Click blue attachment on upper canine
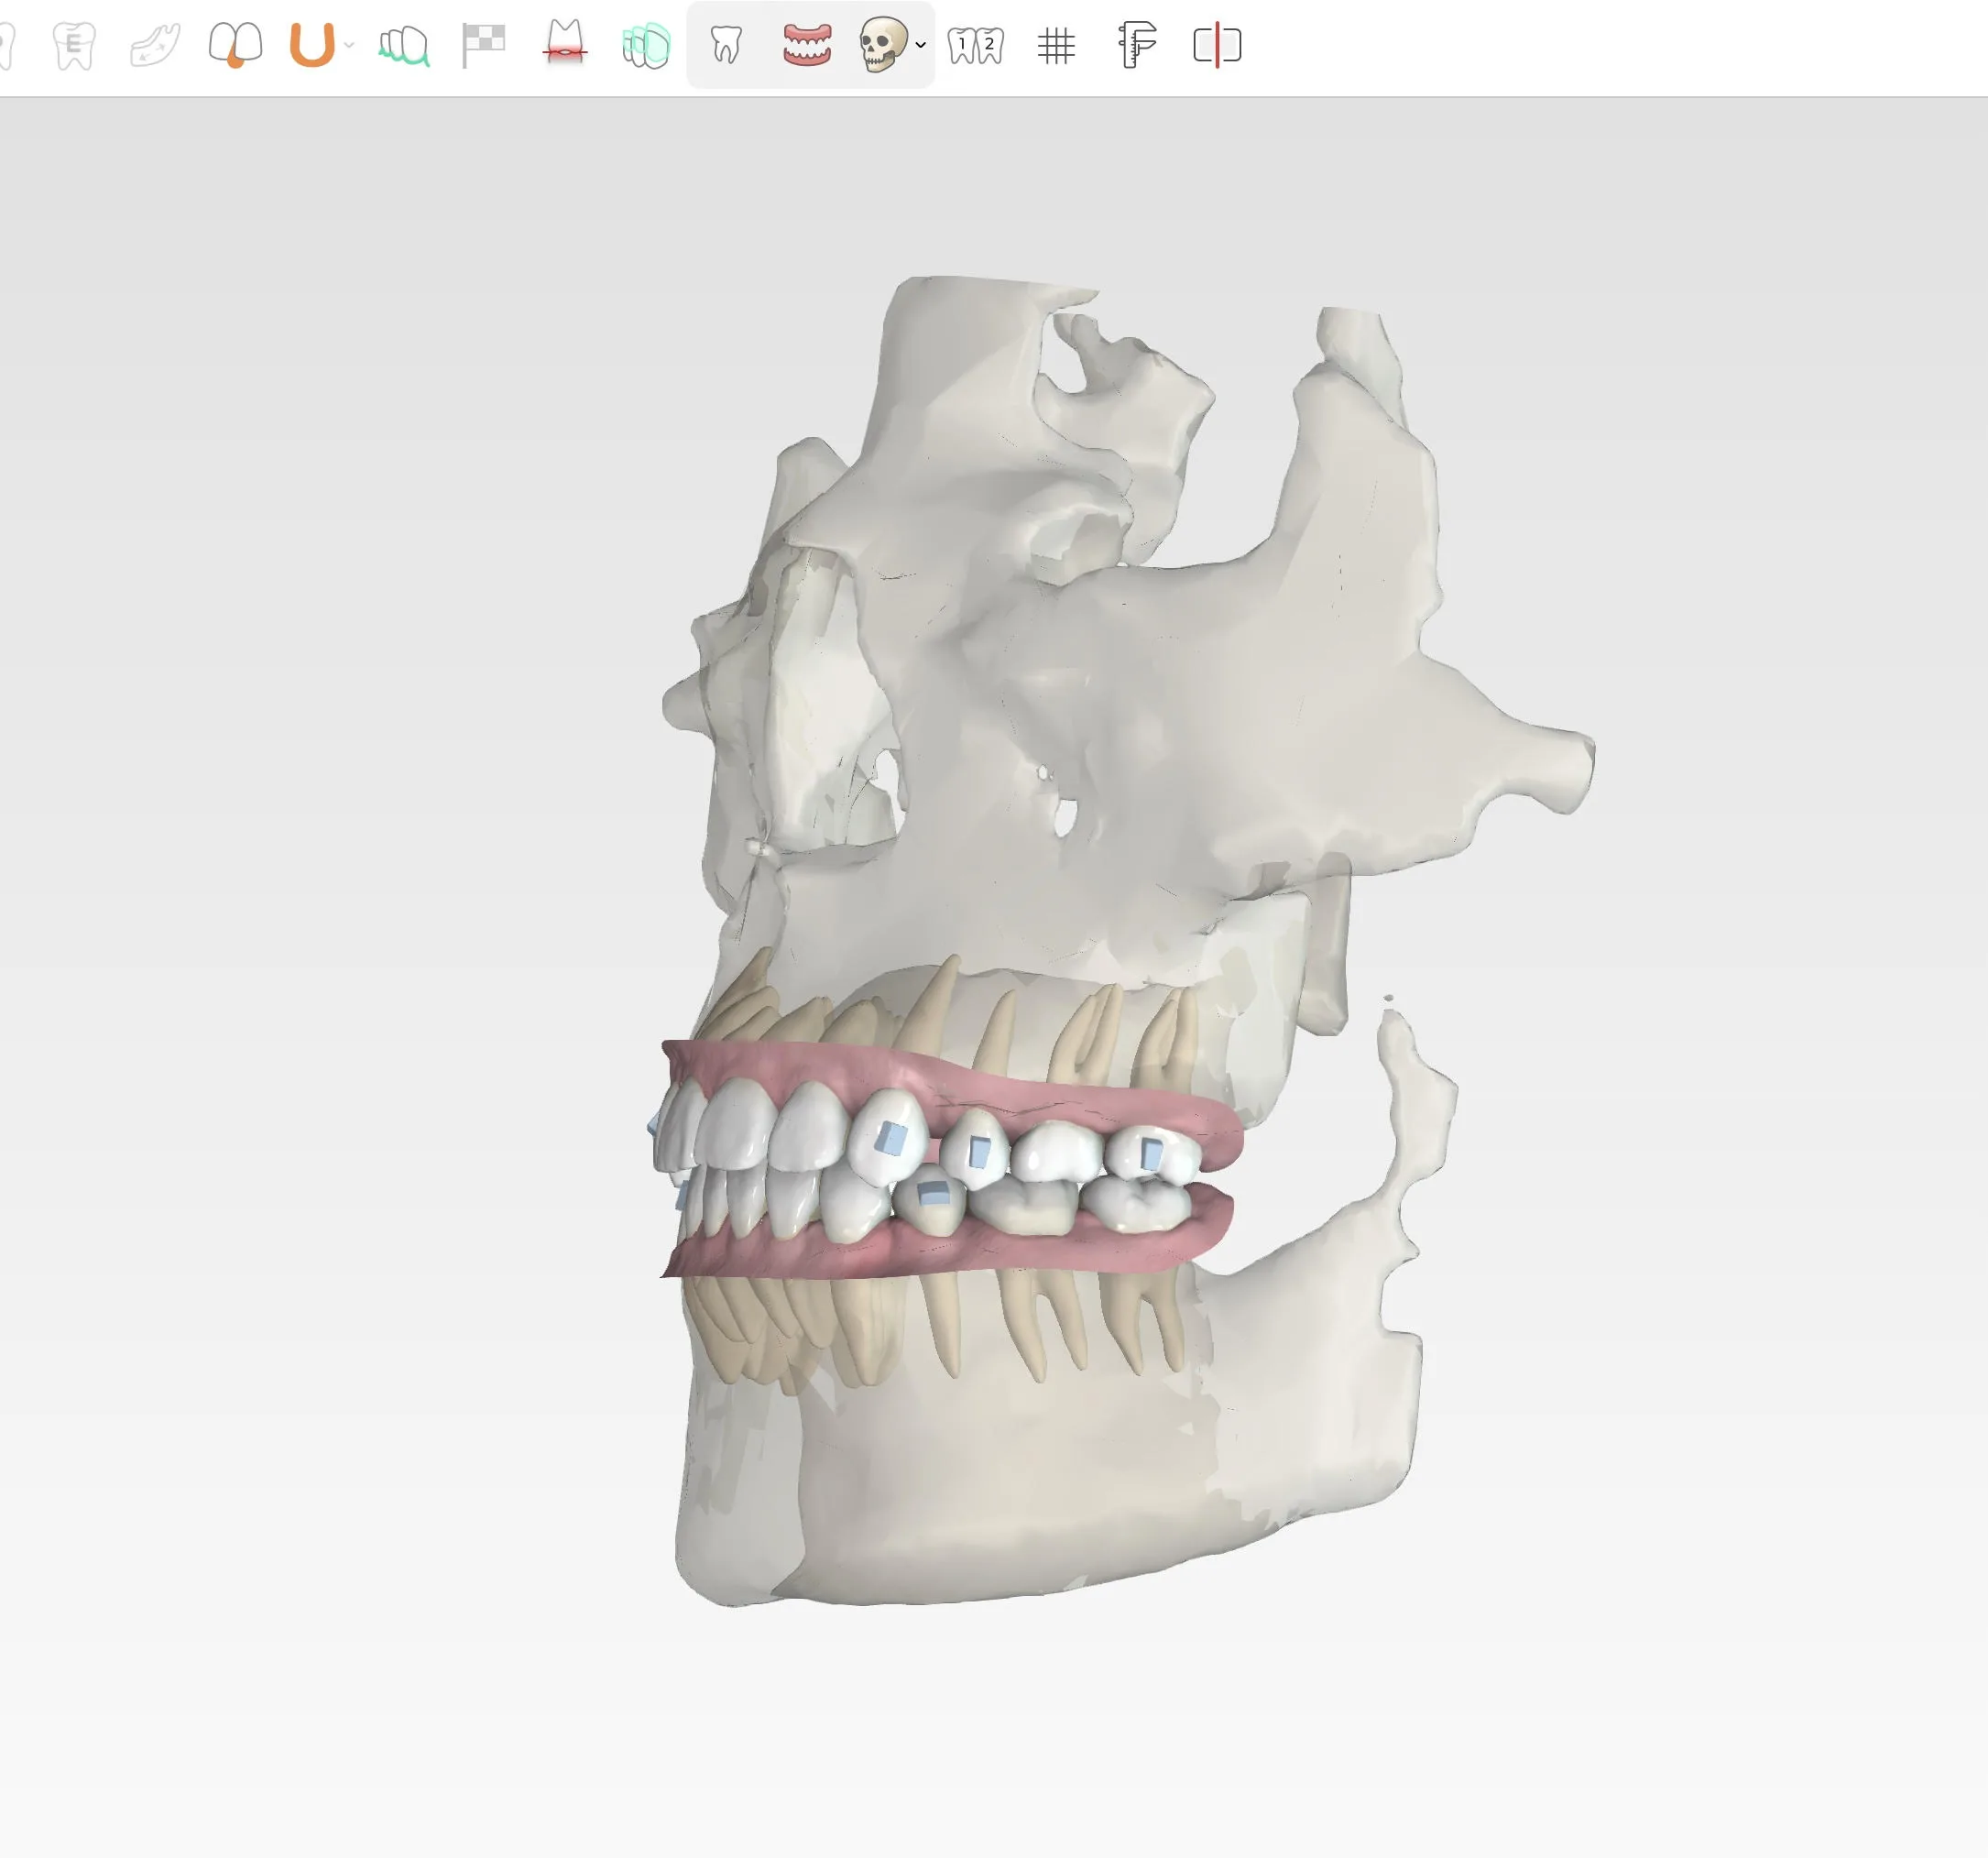The width and height of the screenshot is (1988, 1858). click(891, 1138)
